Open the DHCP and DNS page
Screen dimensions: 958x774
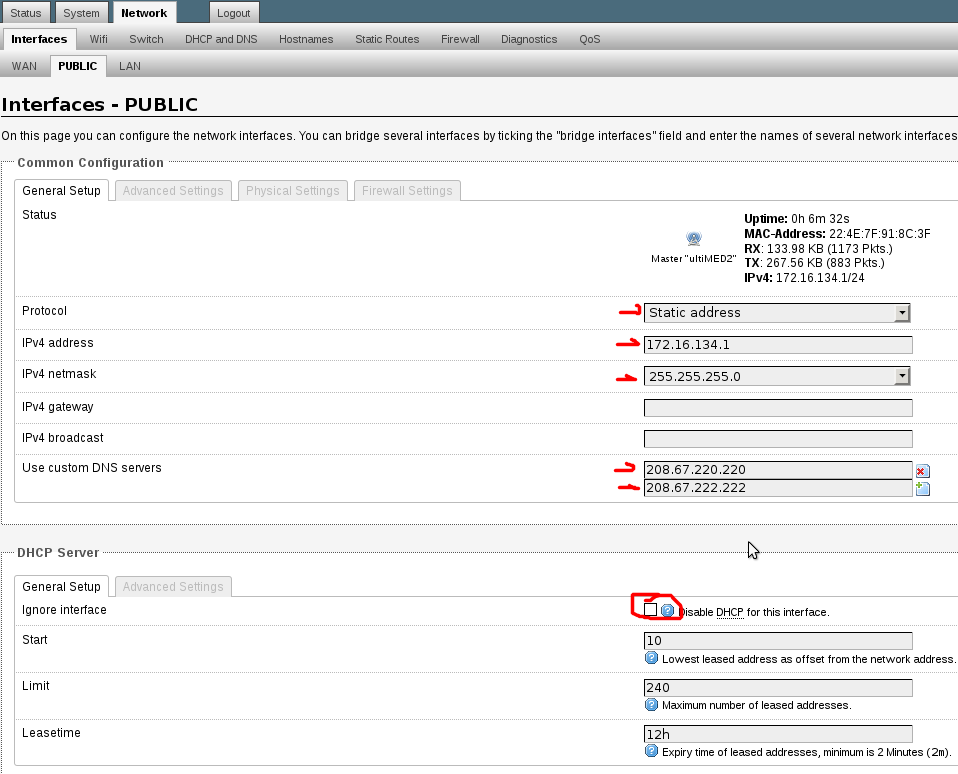click(x=221, y=39)
